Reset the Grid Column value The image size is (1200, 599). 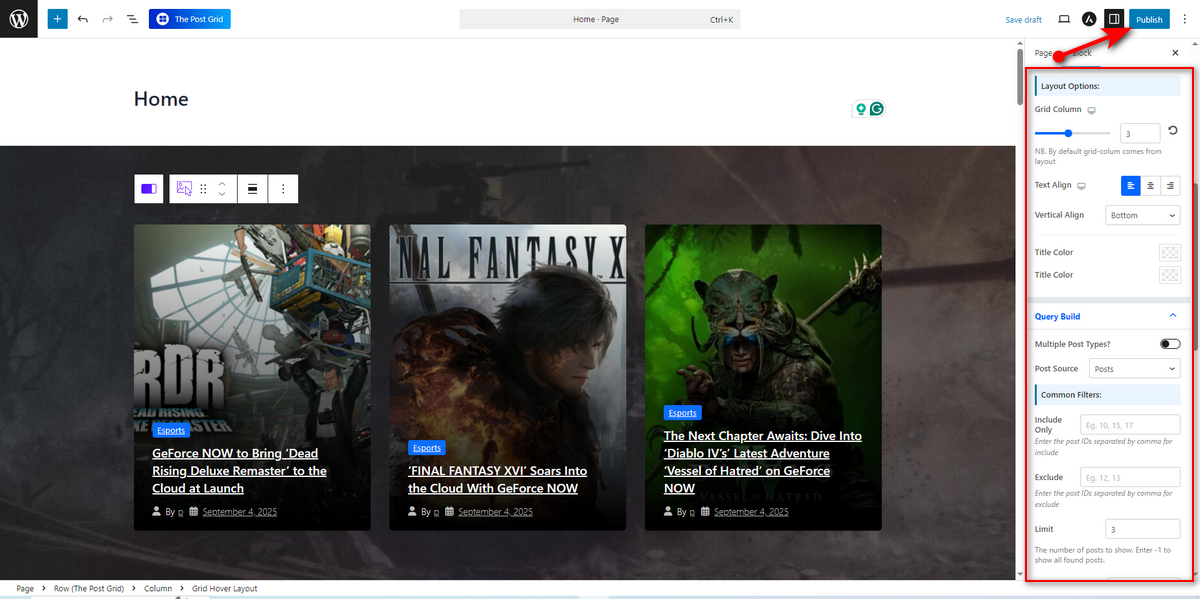coord(1173,131)
